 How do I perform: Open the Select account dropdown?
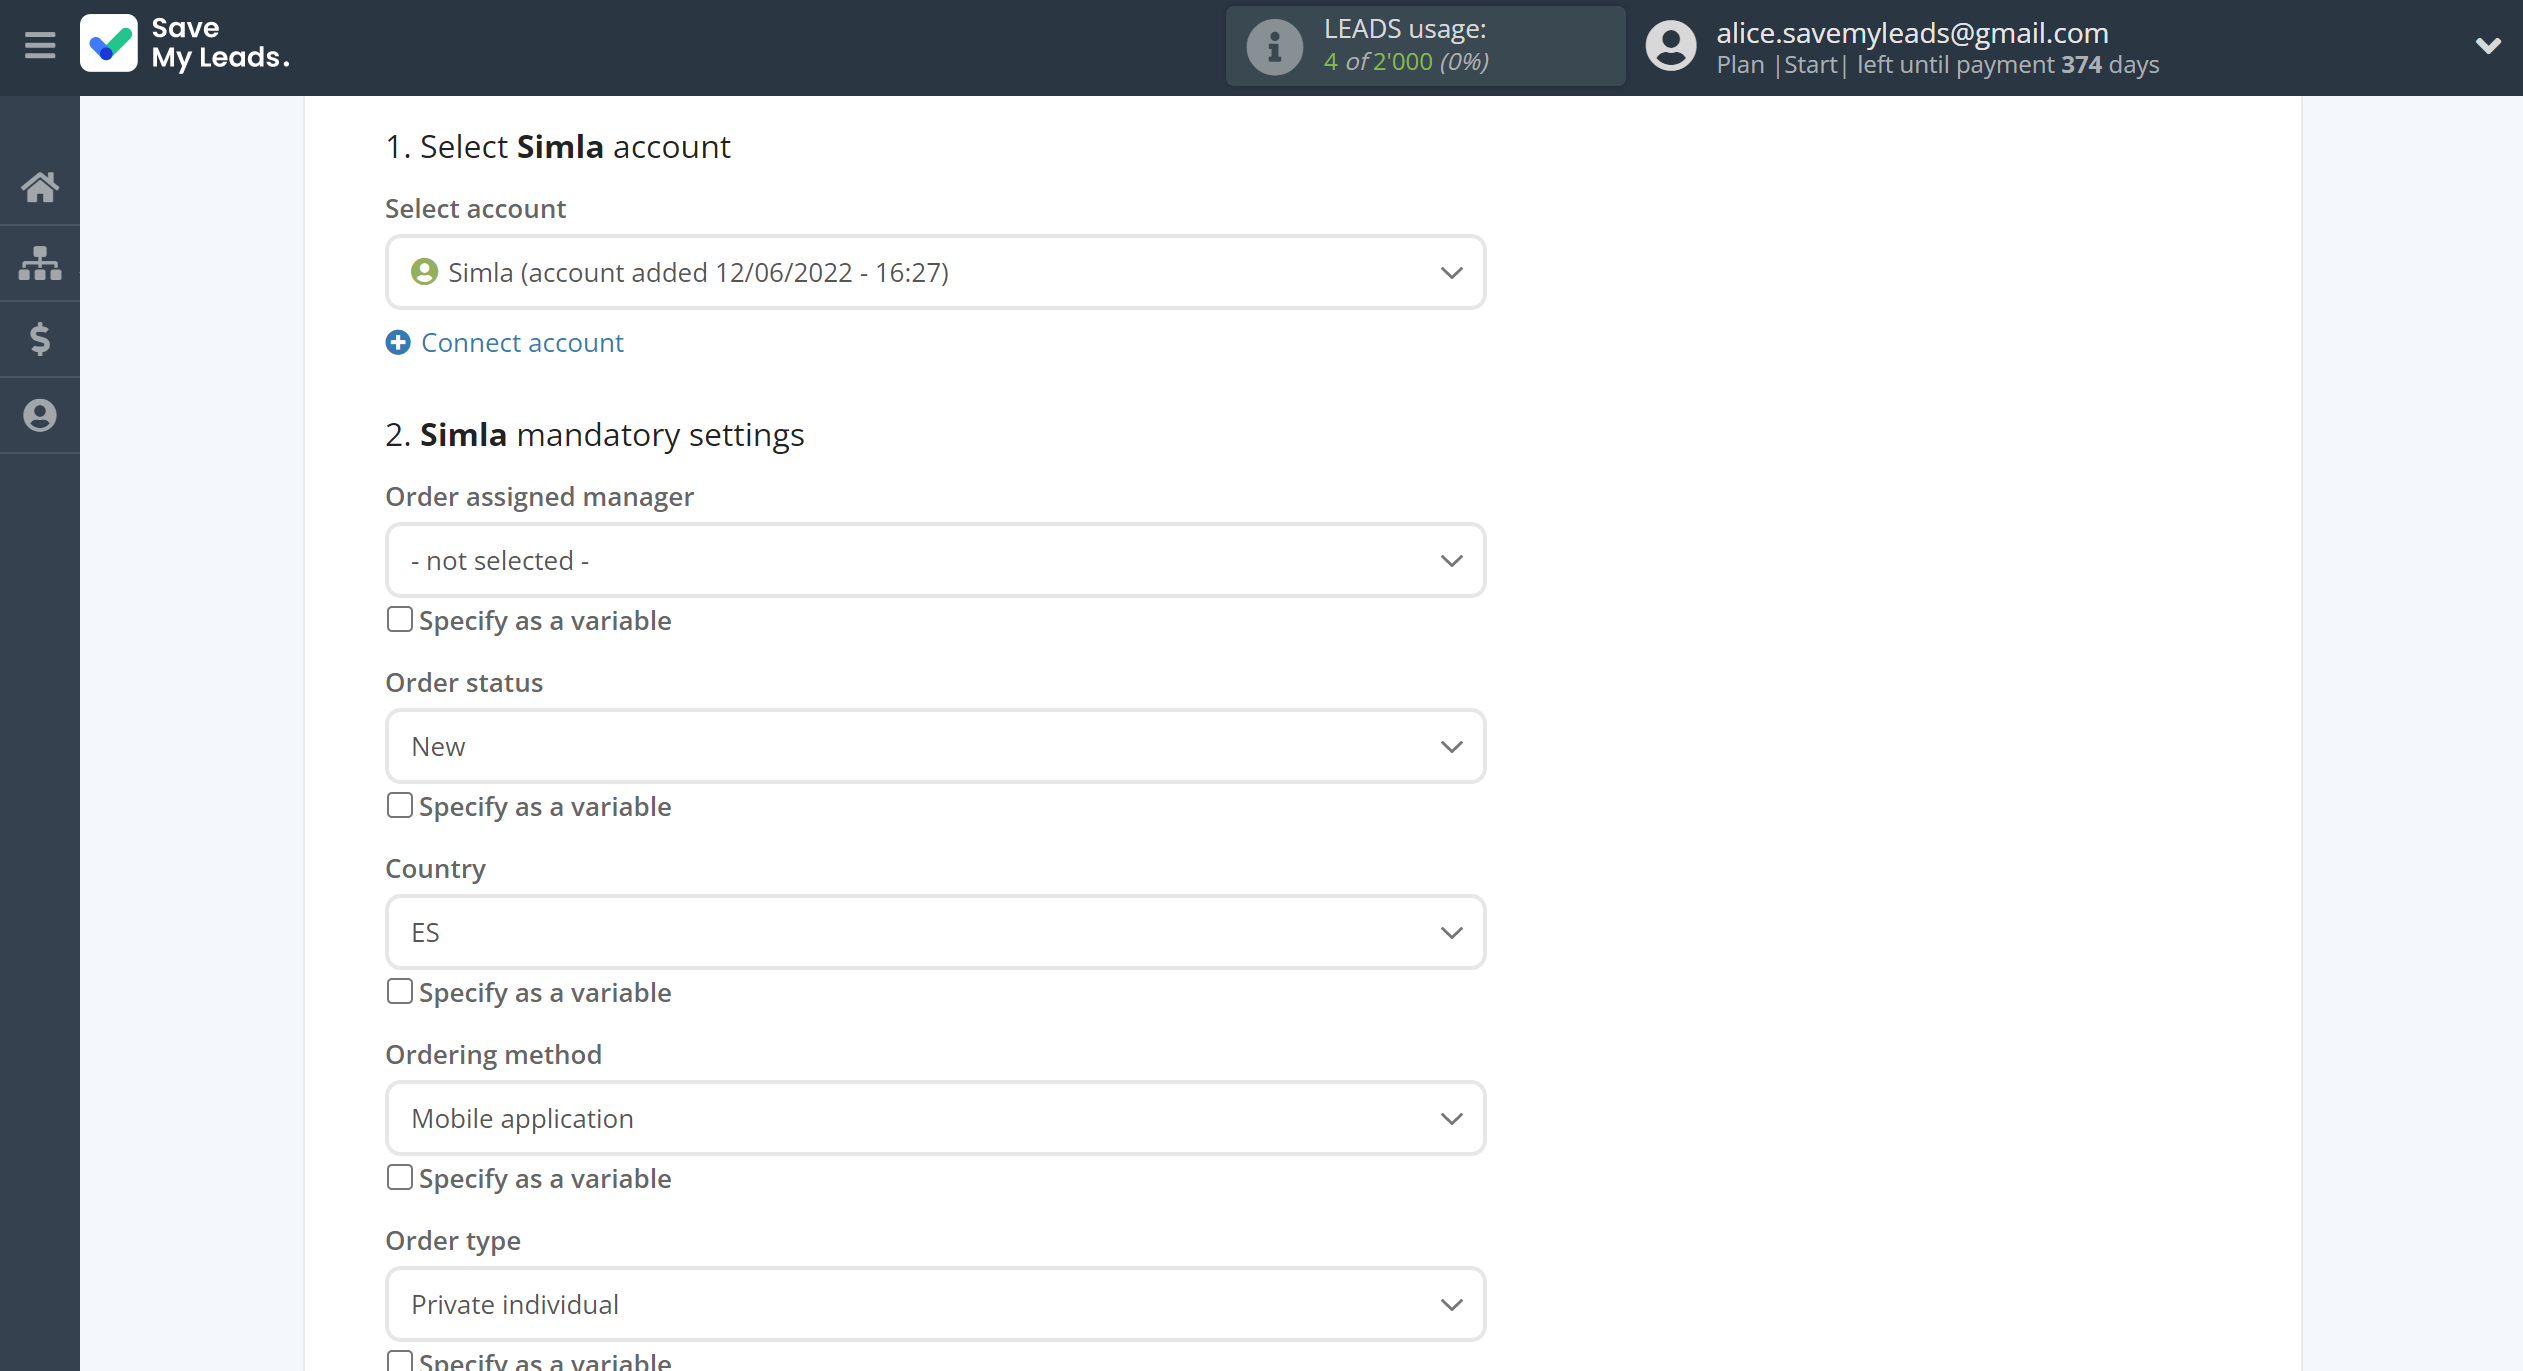[x=935, y=272]
